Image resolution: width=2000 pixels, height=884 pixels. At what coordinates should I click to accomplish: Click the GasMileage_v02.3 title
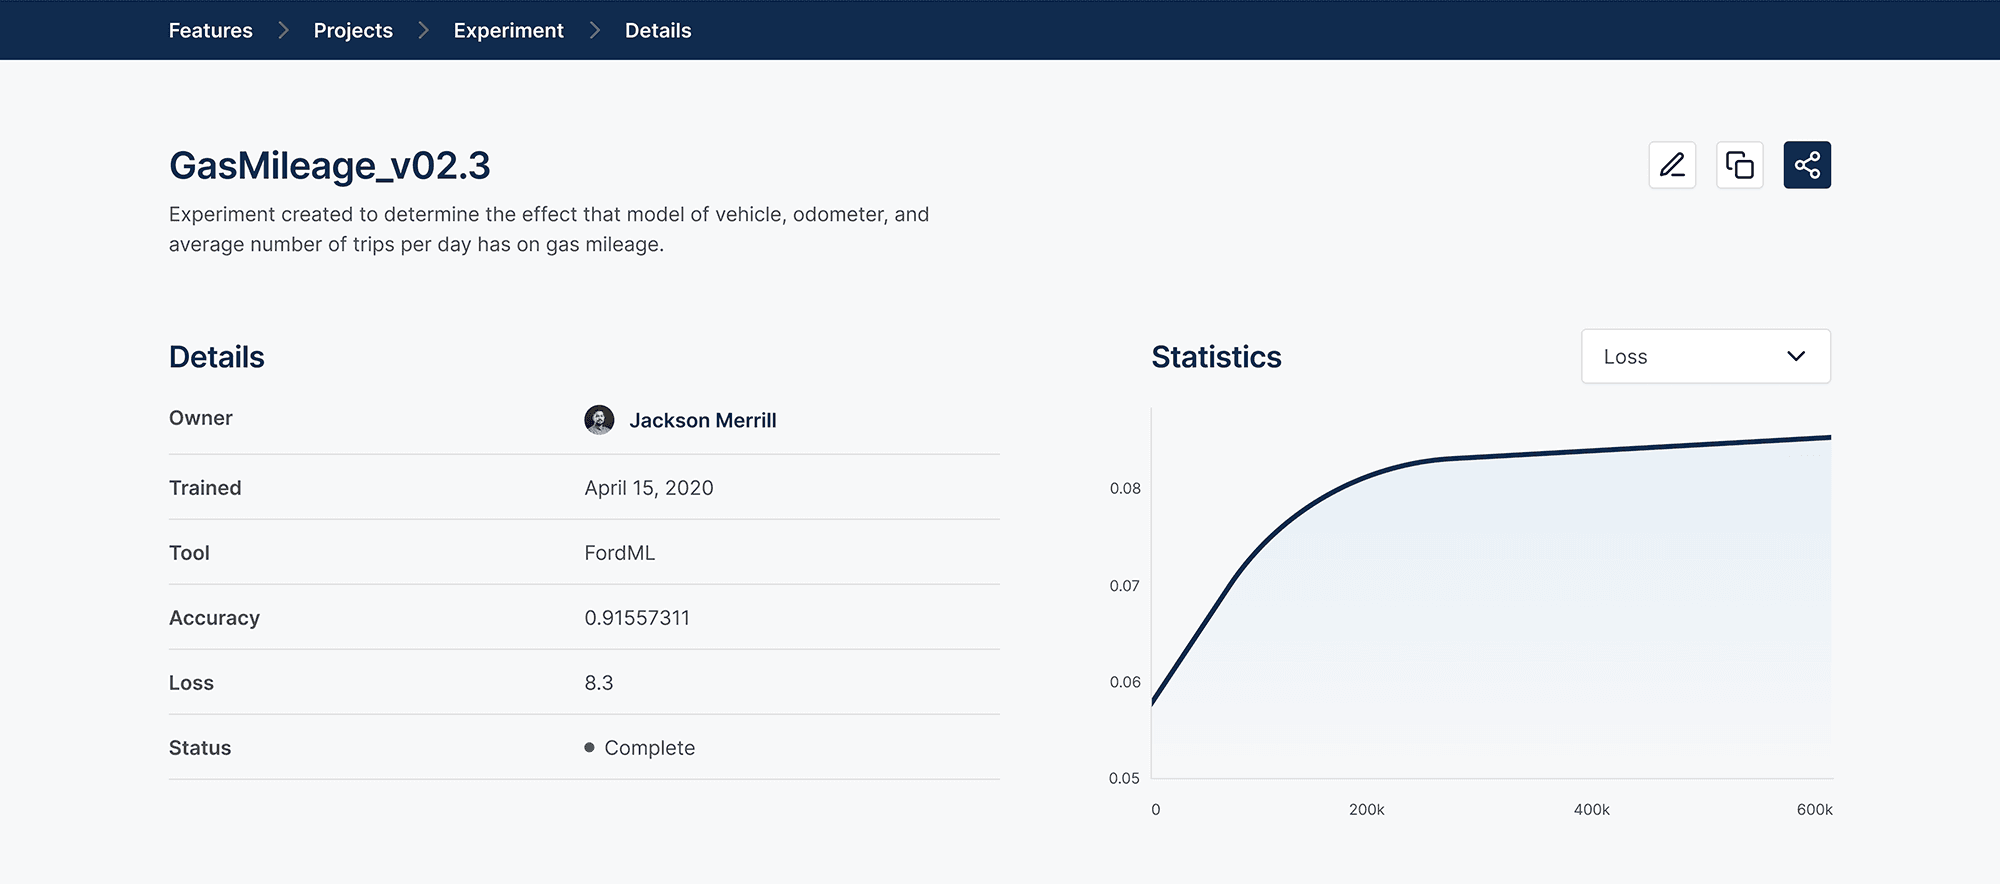(x=329, y=166)
